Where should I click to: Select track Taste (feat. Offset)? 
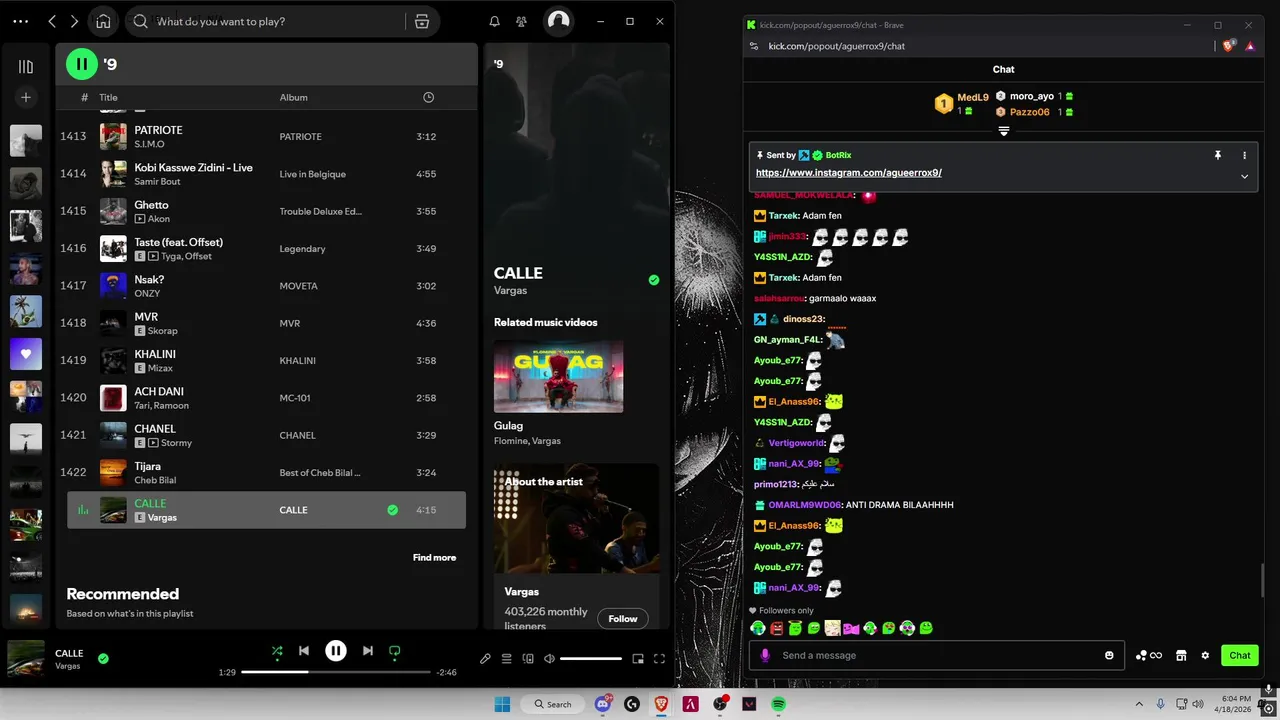point(266,248)
